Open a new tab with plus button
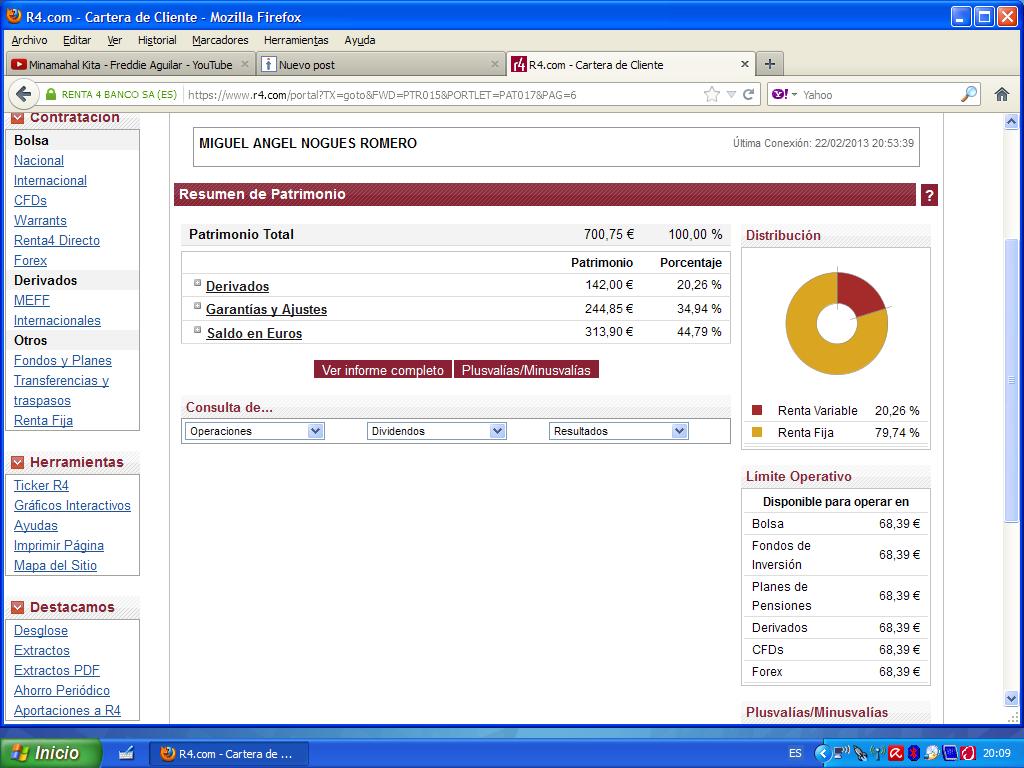Screen dimensions: 1024x768 [x=769, y=64]
